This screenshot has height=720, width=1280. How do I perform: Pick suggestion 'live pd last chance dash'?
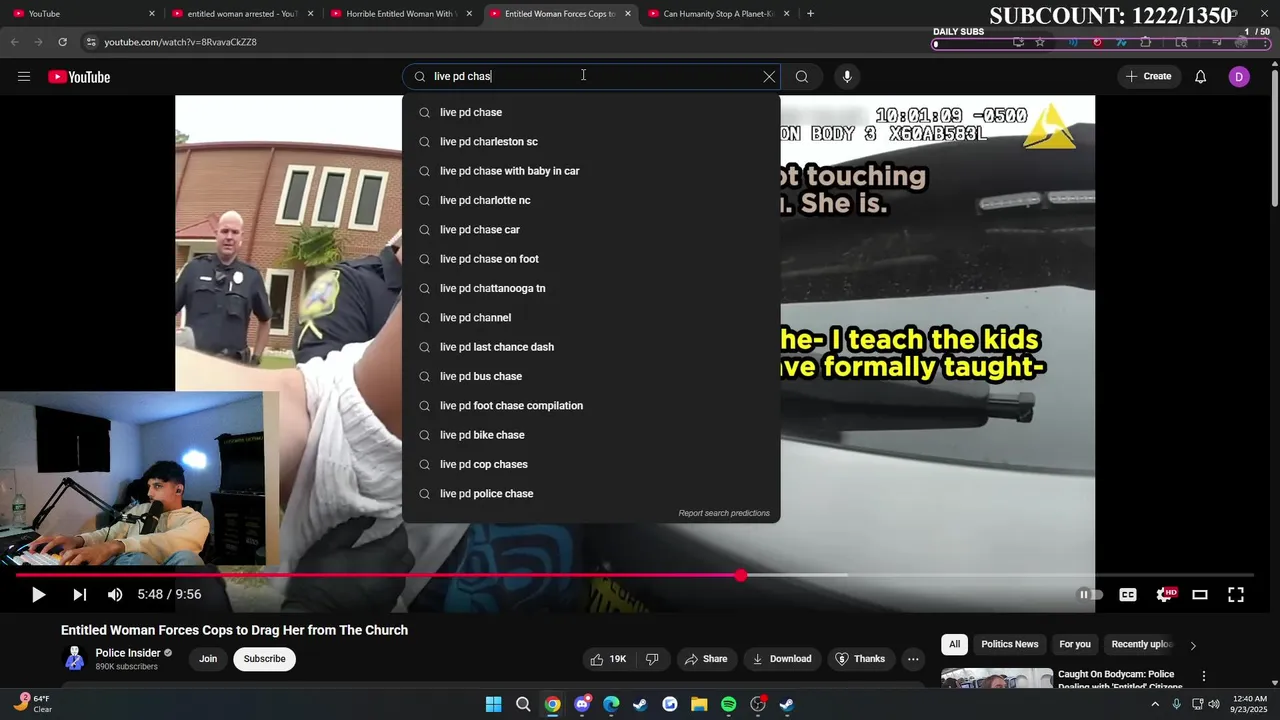591,347
